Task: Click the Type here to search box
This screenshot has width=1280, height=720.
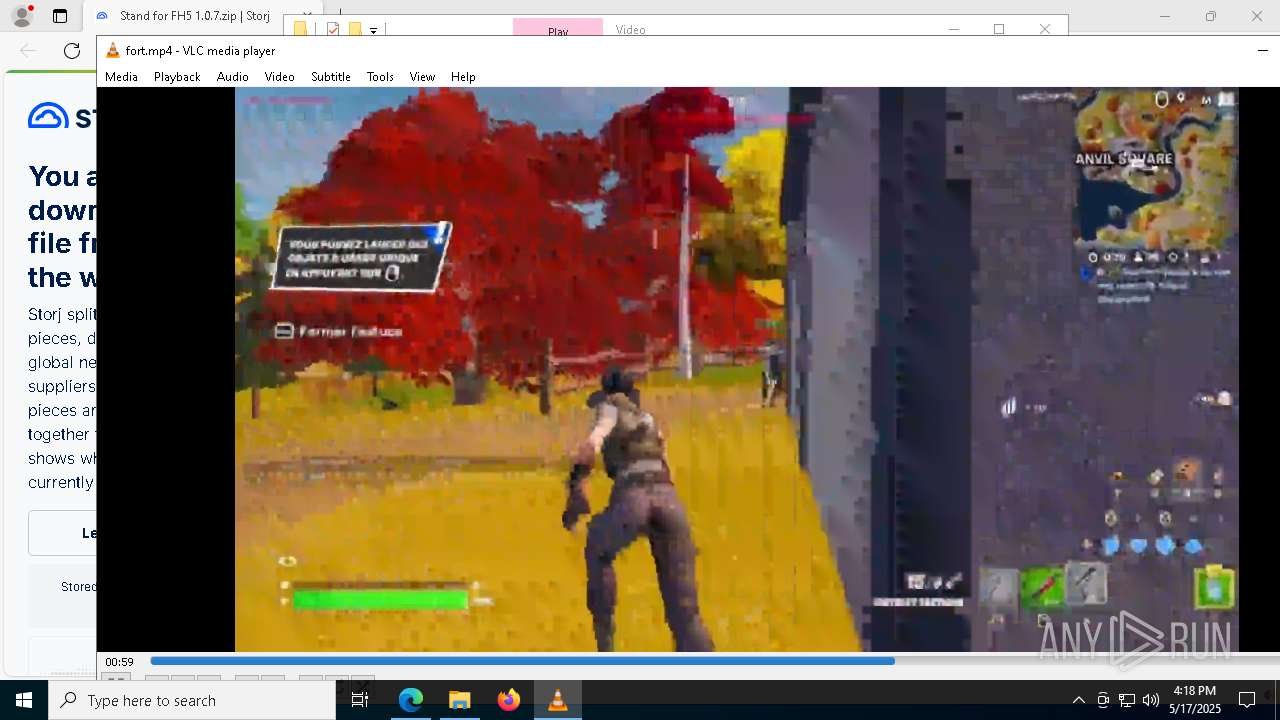Action: [x=192, y=700]
